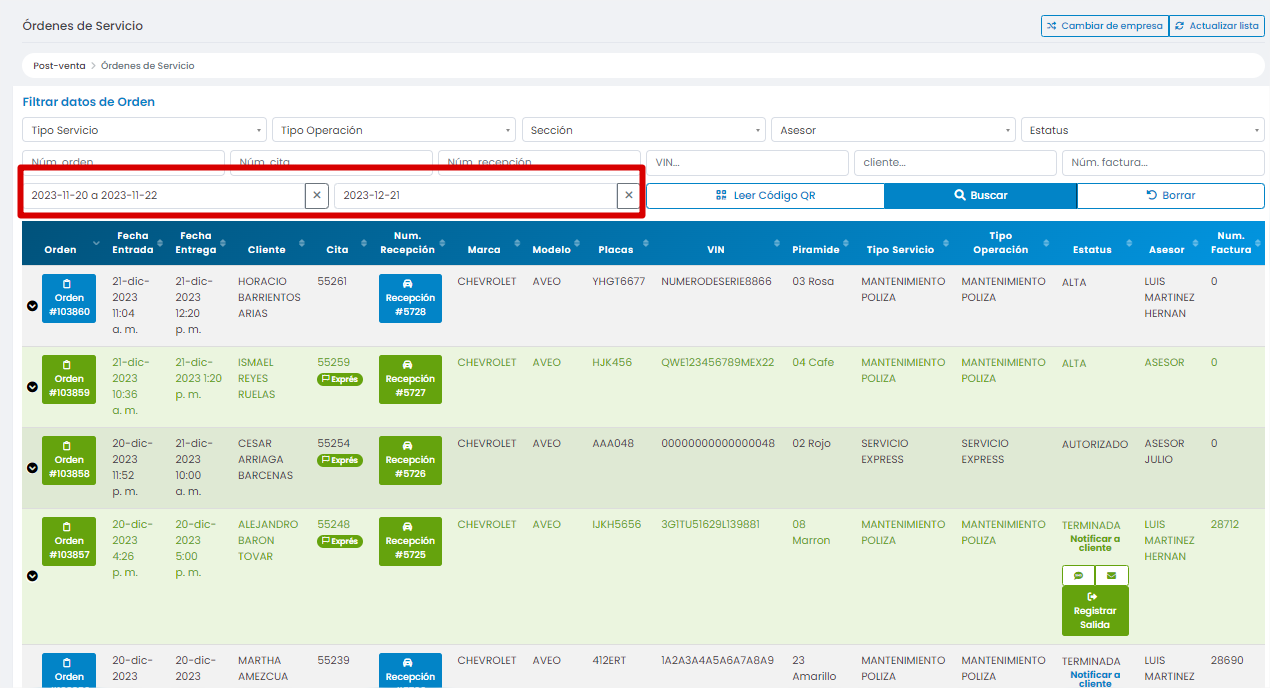This screenshot has height=688, width=1270.
Task: Click the date range field 2023-11-20 a 2023-11-22
Action: [164, 196]
